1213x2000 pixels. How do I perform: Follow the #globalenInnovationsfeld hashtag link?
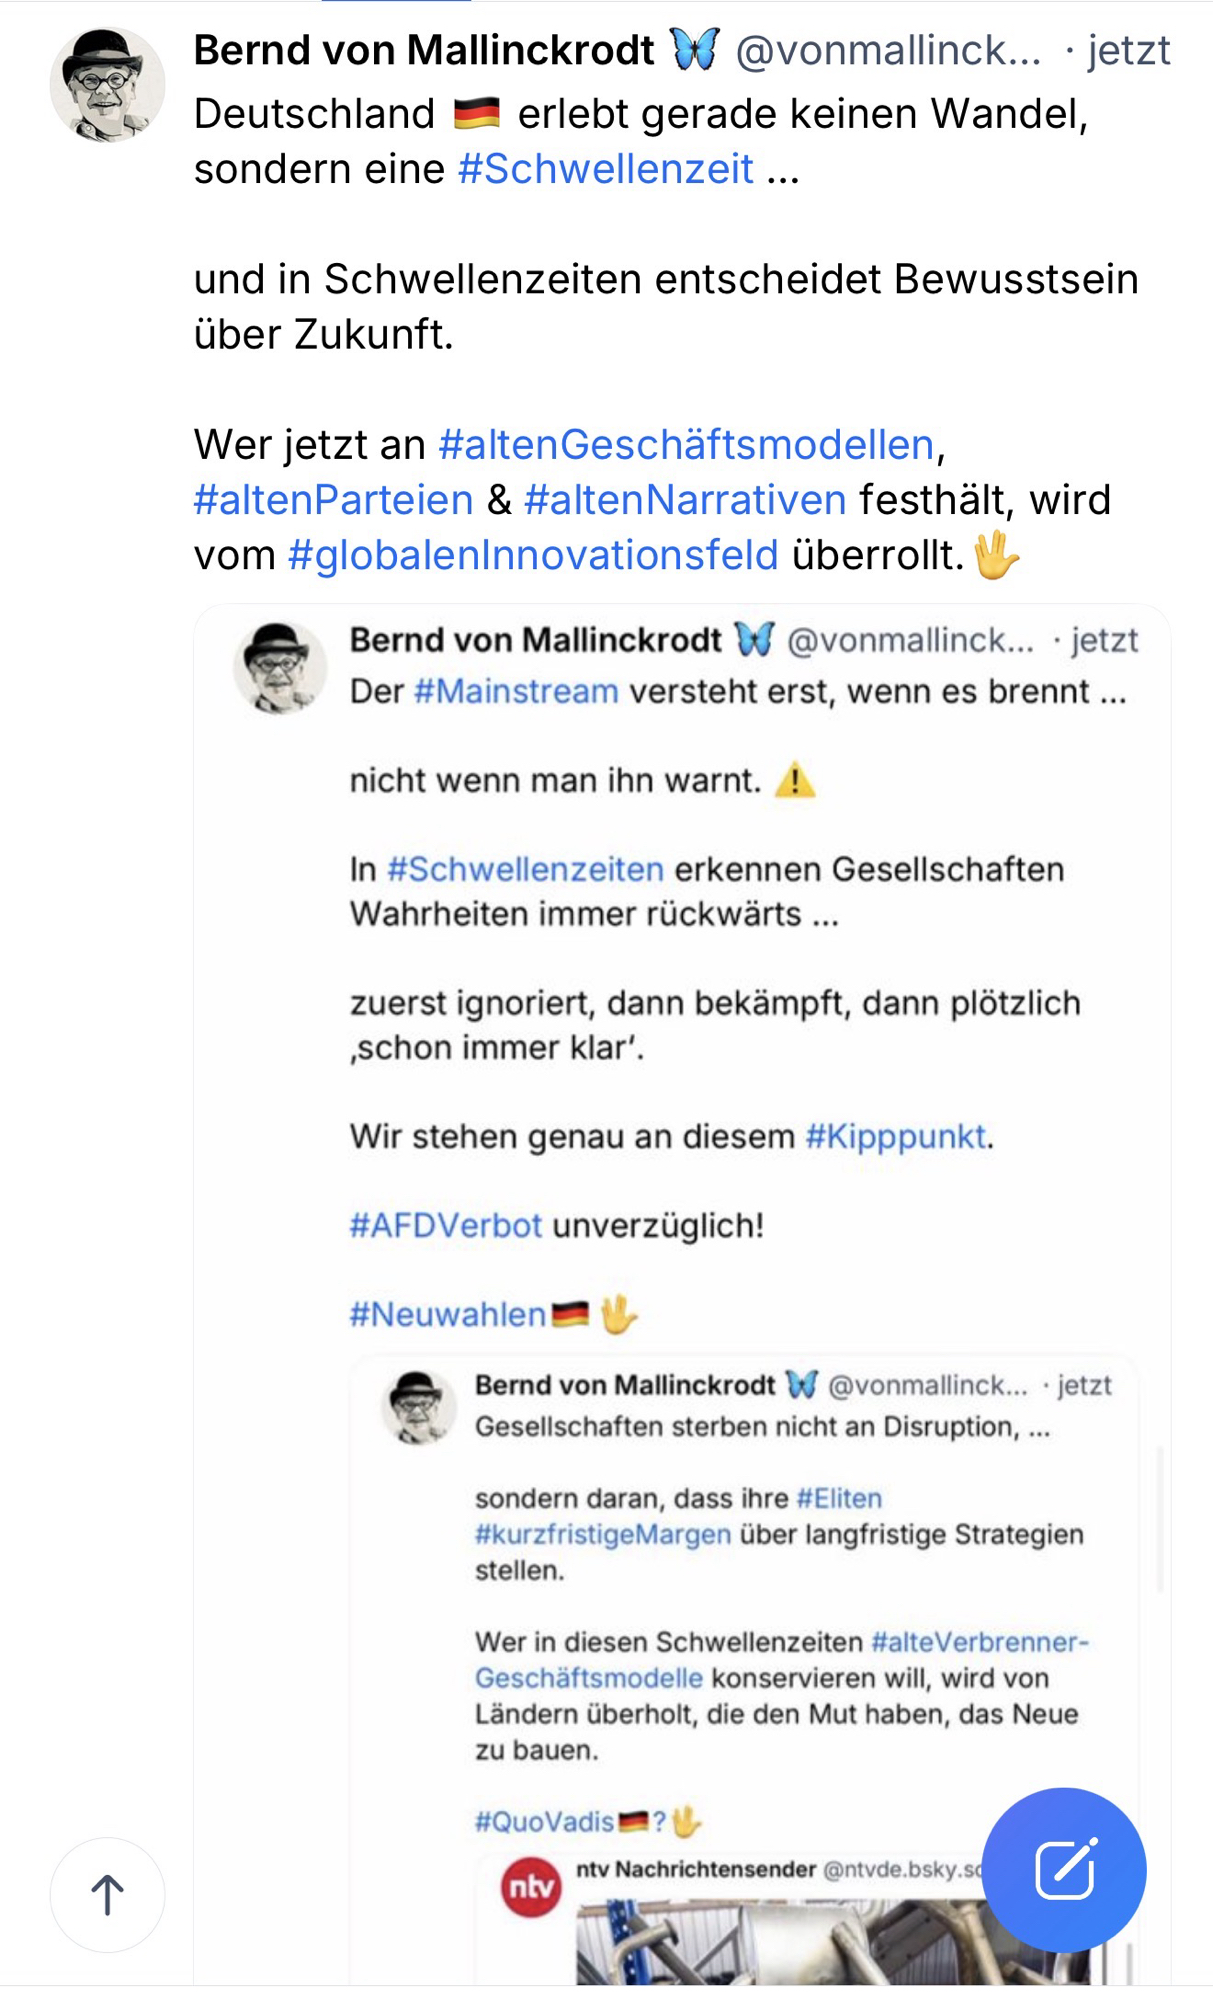pos(533,555)
